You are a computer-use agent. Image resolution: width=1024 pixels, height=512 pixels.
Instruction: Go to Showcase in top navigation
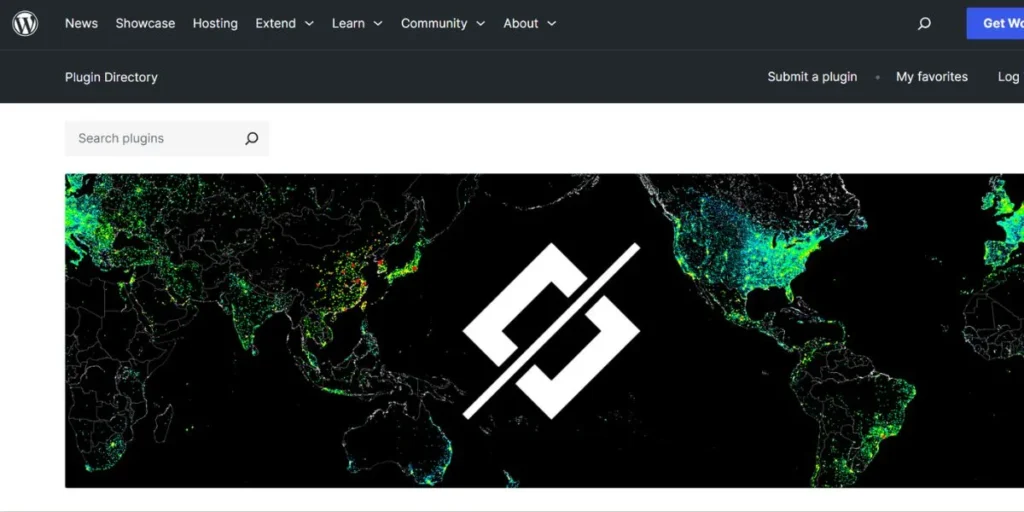145,24
